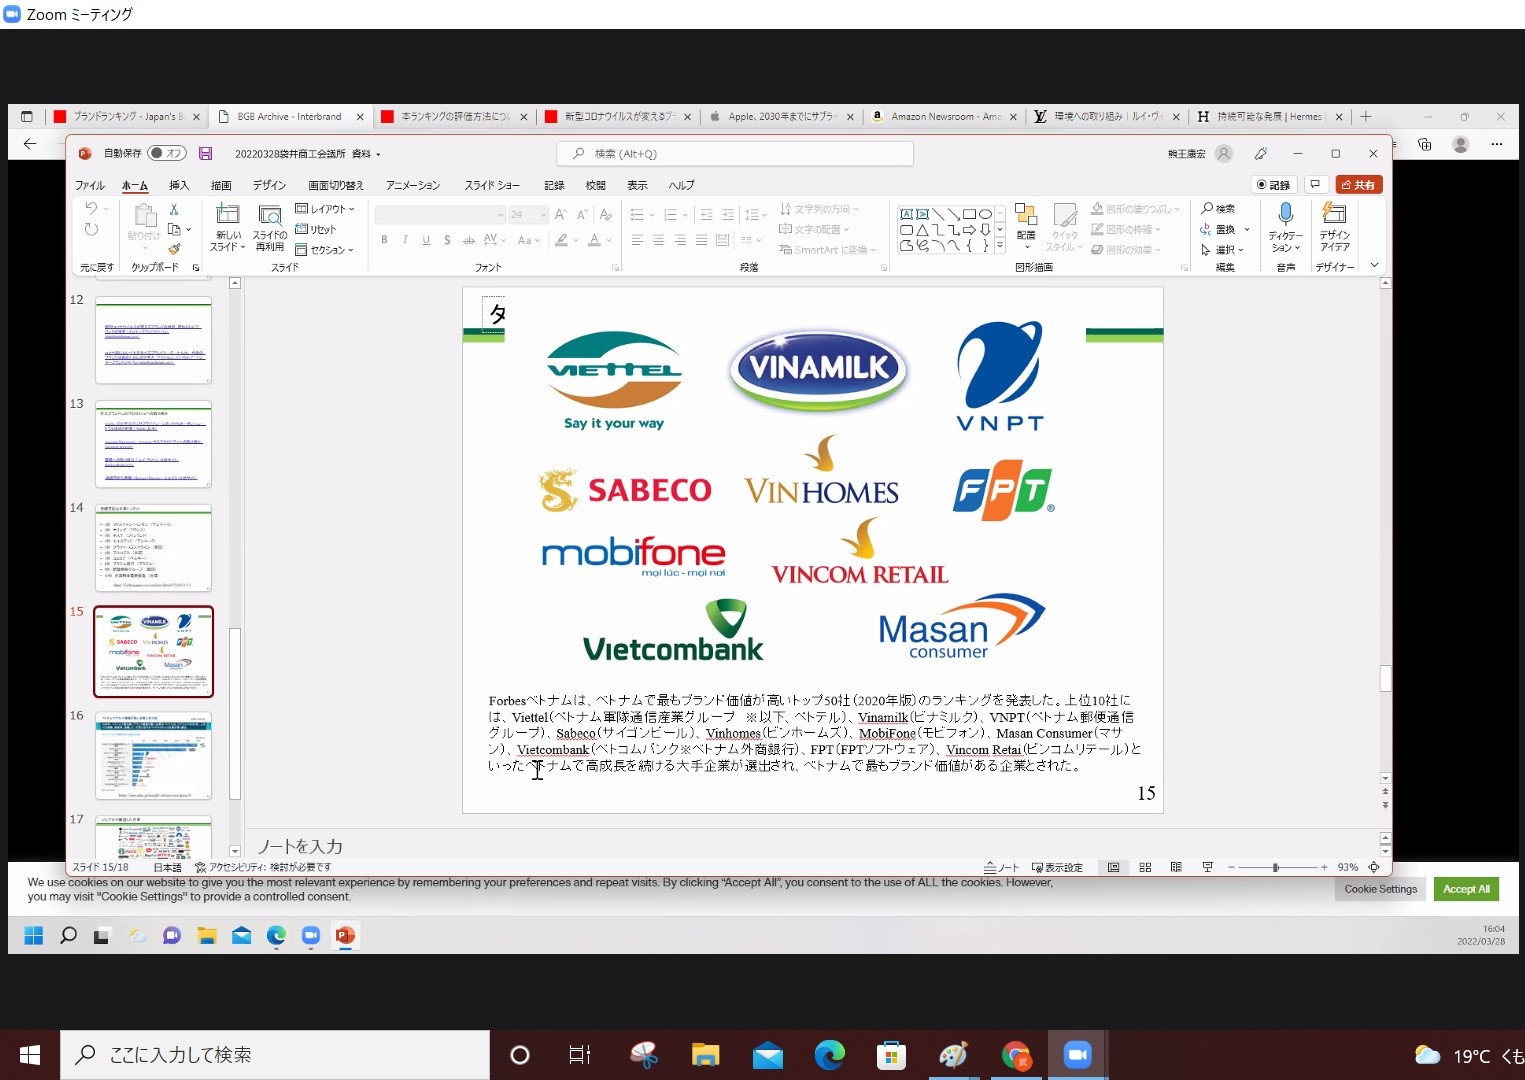This screenshot has height=1080, width=1525.
Task: Switch to View (表示) tab
Action: (637, 185)
